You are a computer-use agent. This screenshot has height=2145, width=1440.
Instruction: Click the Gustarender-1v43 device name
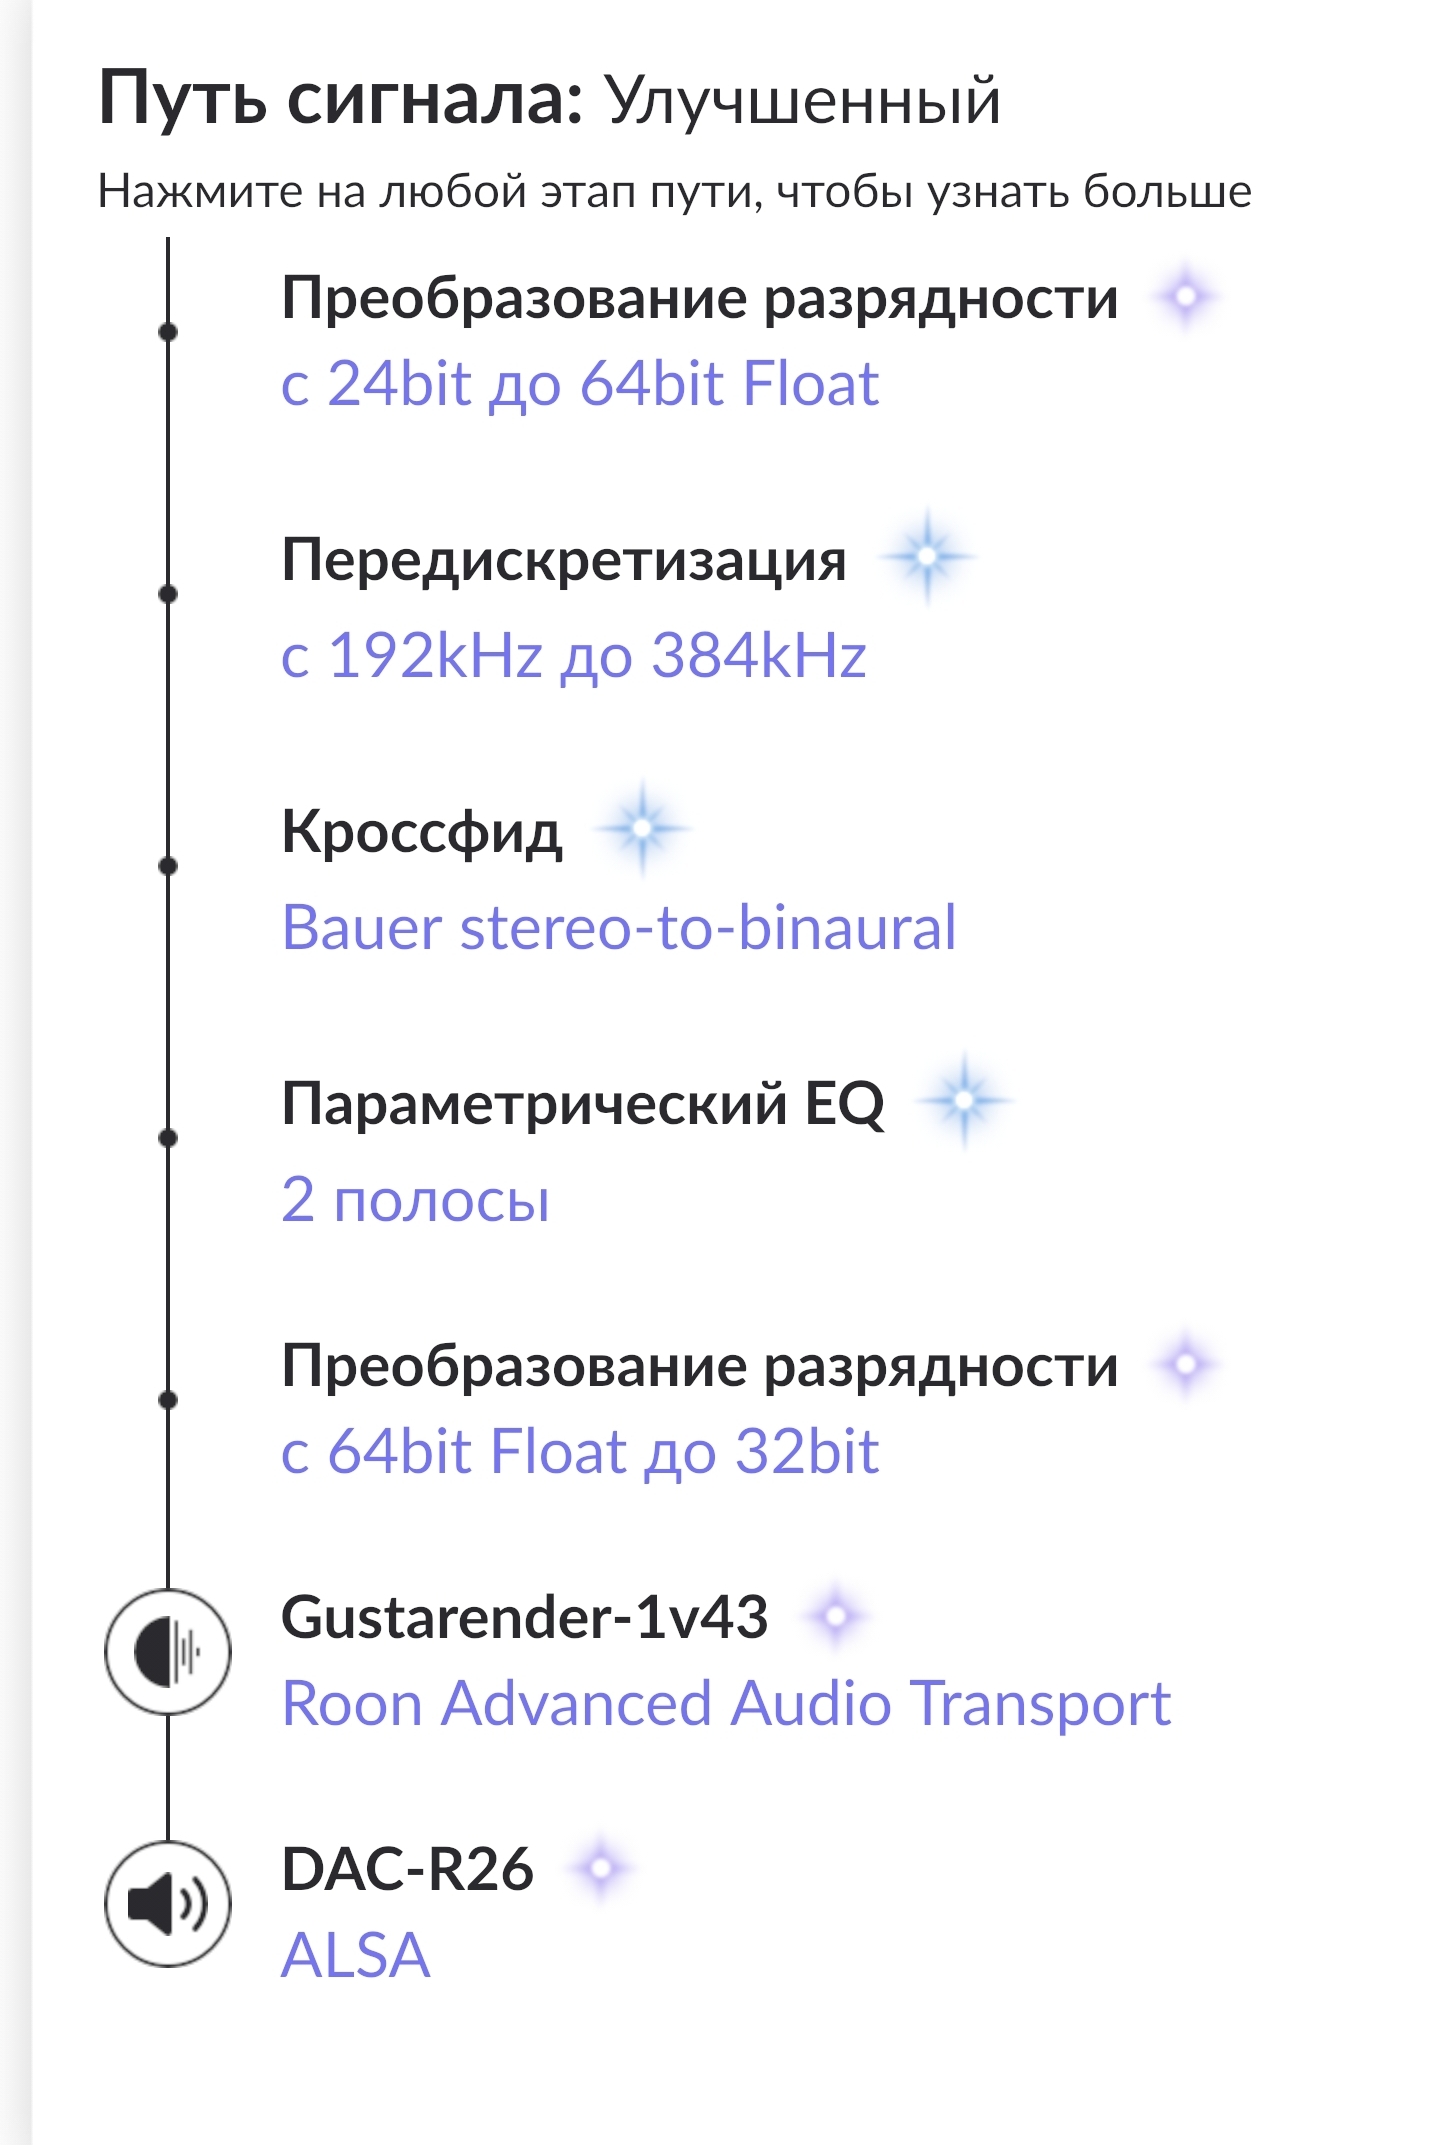(525, 1617)
